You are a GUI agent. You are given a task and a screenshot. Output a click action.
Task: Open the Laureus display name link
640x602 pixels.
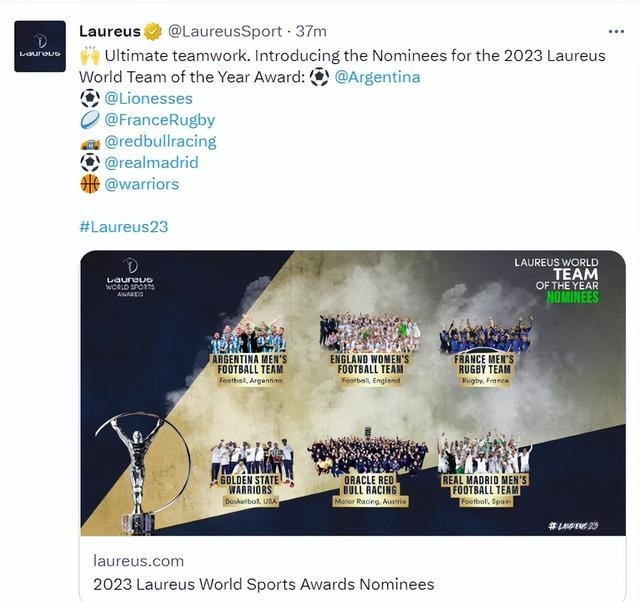[109, 31]
